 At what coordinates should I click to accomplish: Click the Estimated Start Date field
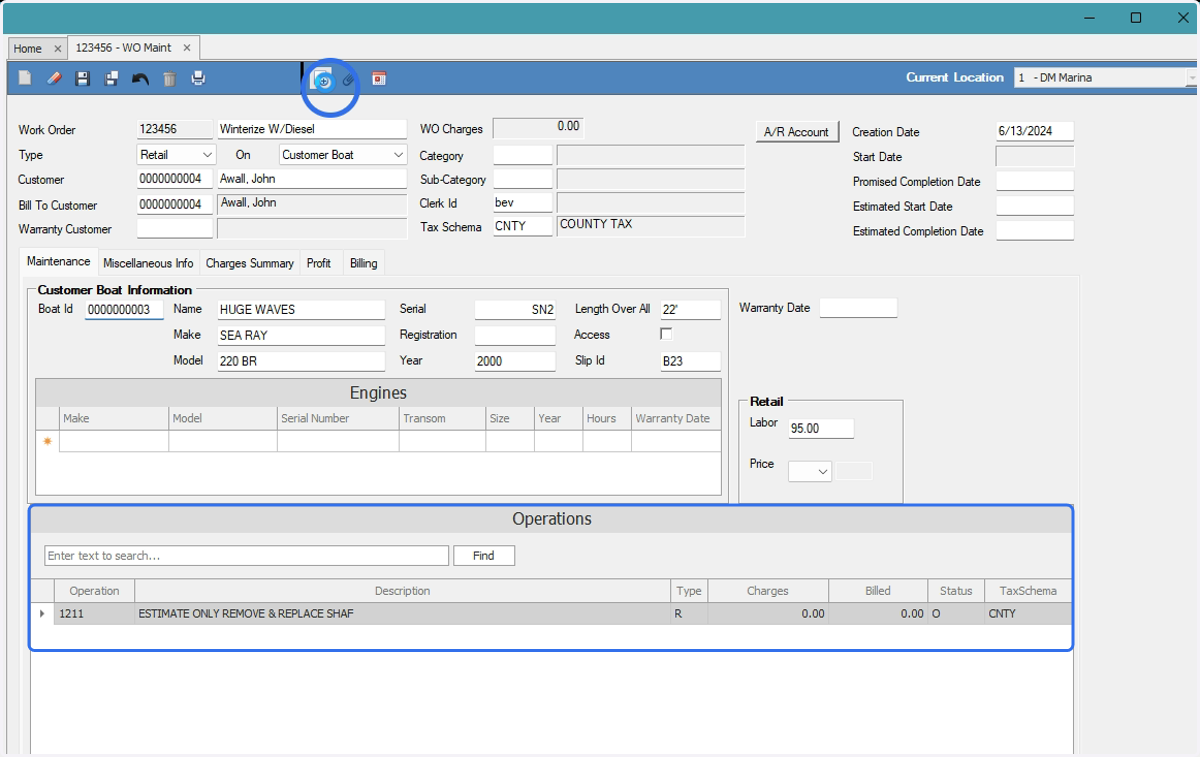(1035, 206)
